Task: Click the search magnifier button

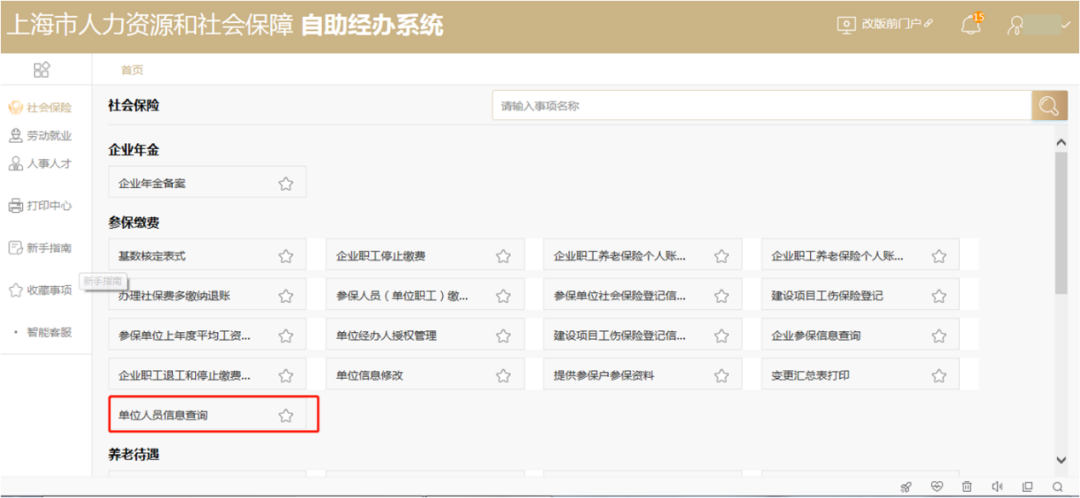Action: pos(1049,106)
